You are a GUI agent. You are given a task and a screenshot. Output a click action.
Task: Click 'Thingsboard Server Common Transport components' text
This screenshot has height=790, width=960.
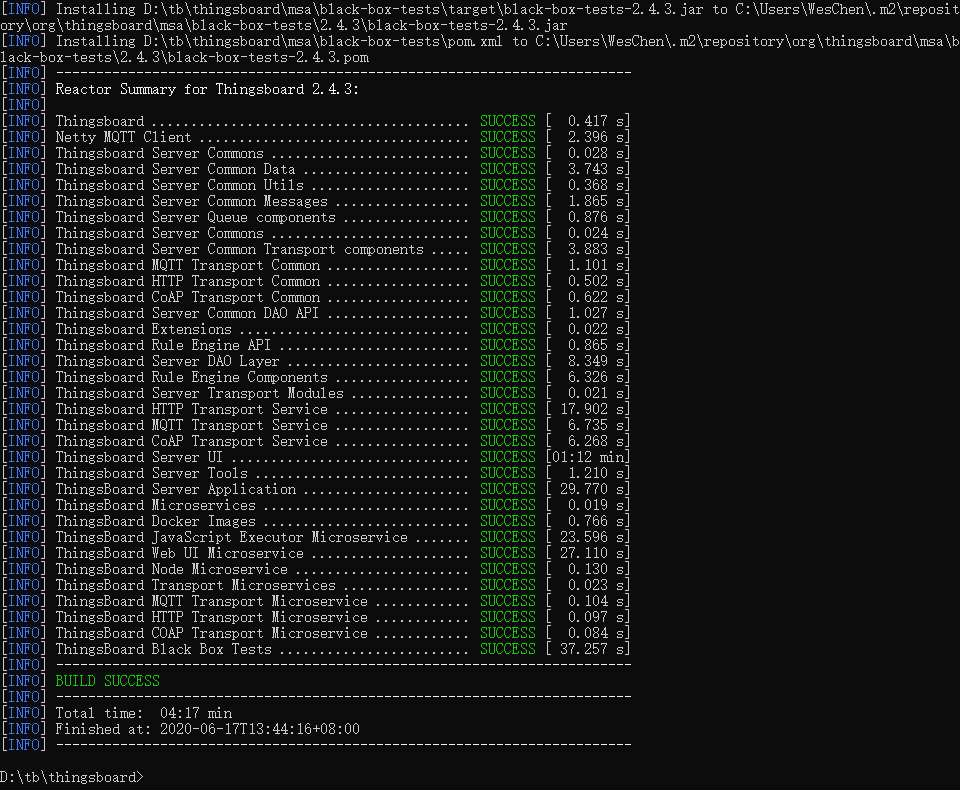click(239, 249)
